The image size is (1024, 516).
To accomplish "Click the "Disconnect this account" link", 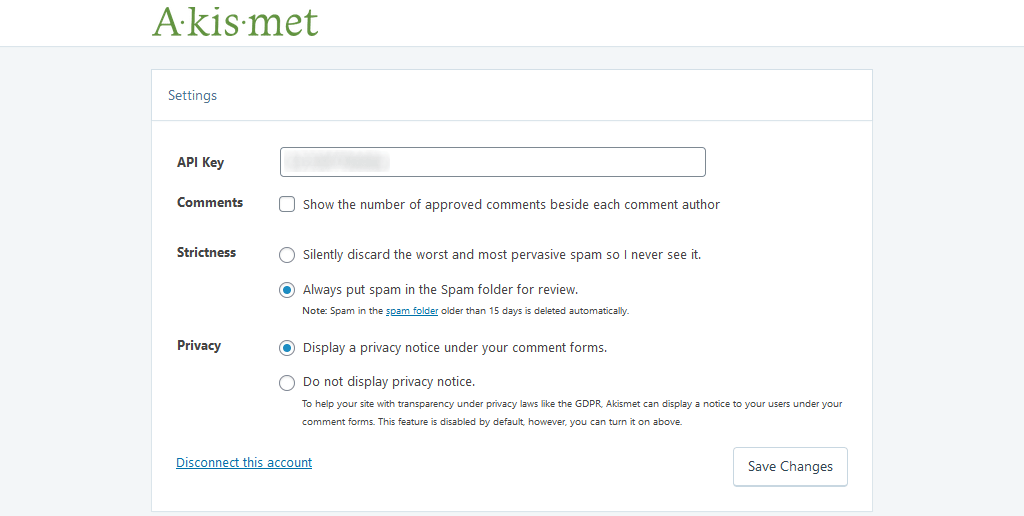I will tap(244, 463).
